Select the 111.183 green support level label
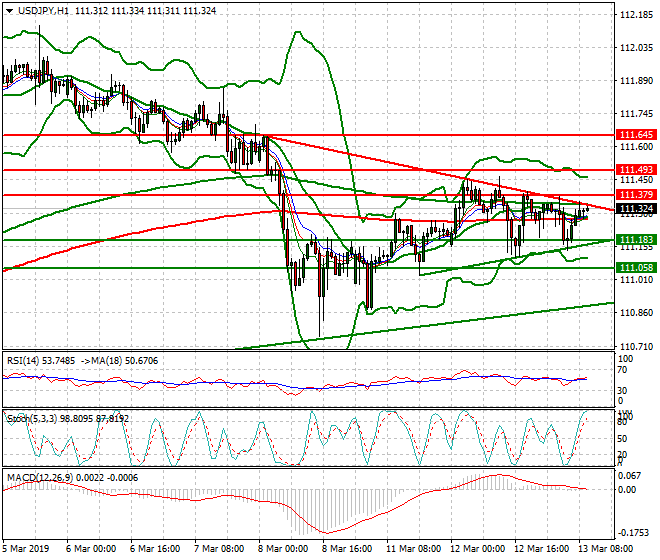 636,240
